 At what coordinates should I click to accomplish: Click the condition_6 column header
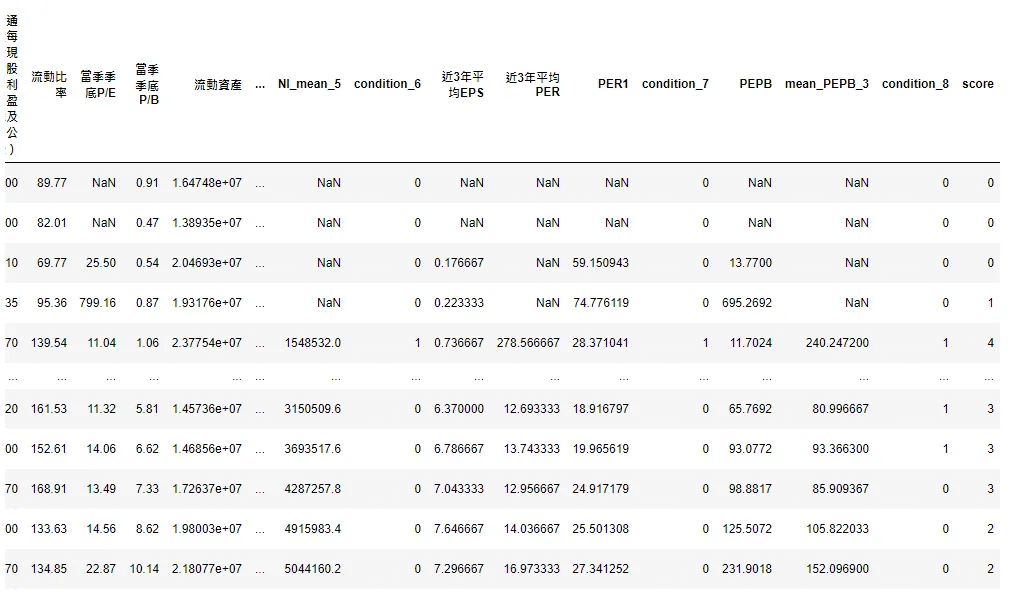[387, 84]
